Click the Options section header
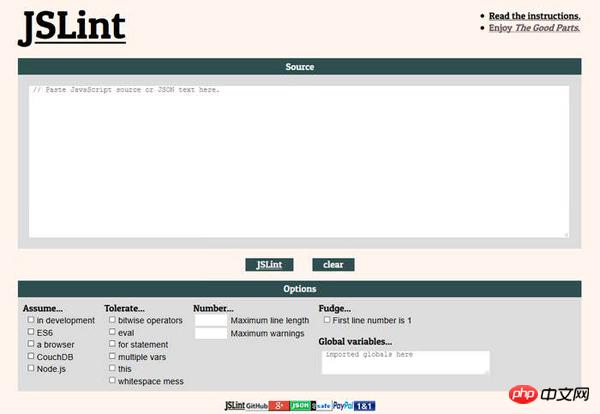This screenshot has height=414, width=600. [300, 289]
